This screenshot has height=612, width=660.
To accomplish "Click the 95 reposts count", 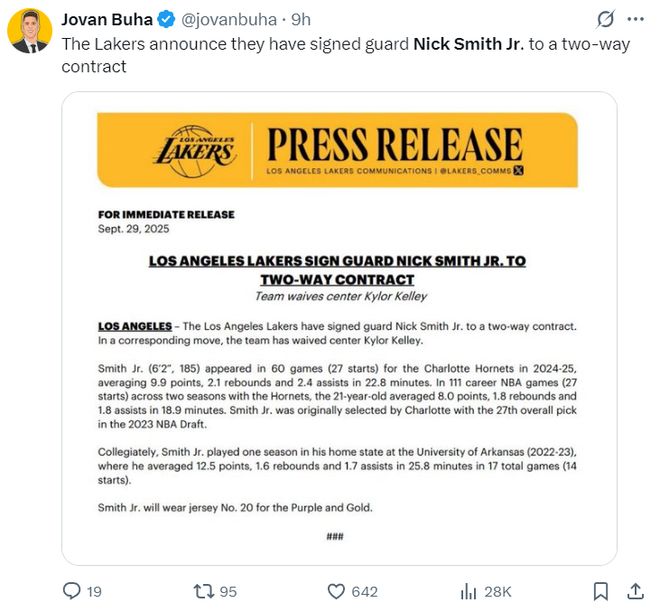I will pyautogui.click(x=227, y=592).
